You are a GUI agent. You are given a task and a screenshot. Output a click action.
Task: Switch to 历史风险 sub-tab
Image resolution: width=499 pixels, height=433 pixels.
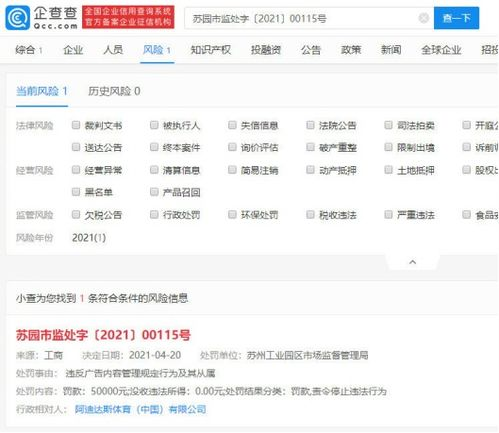coord(114,91)
